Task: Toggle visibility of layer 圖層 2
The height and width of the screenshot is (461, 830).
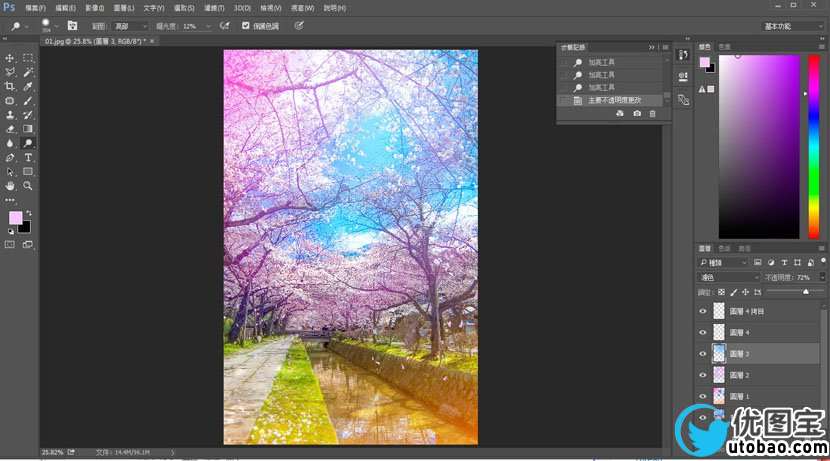Action: [x=702, y=374]
